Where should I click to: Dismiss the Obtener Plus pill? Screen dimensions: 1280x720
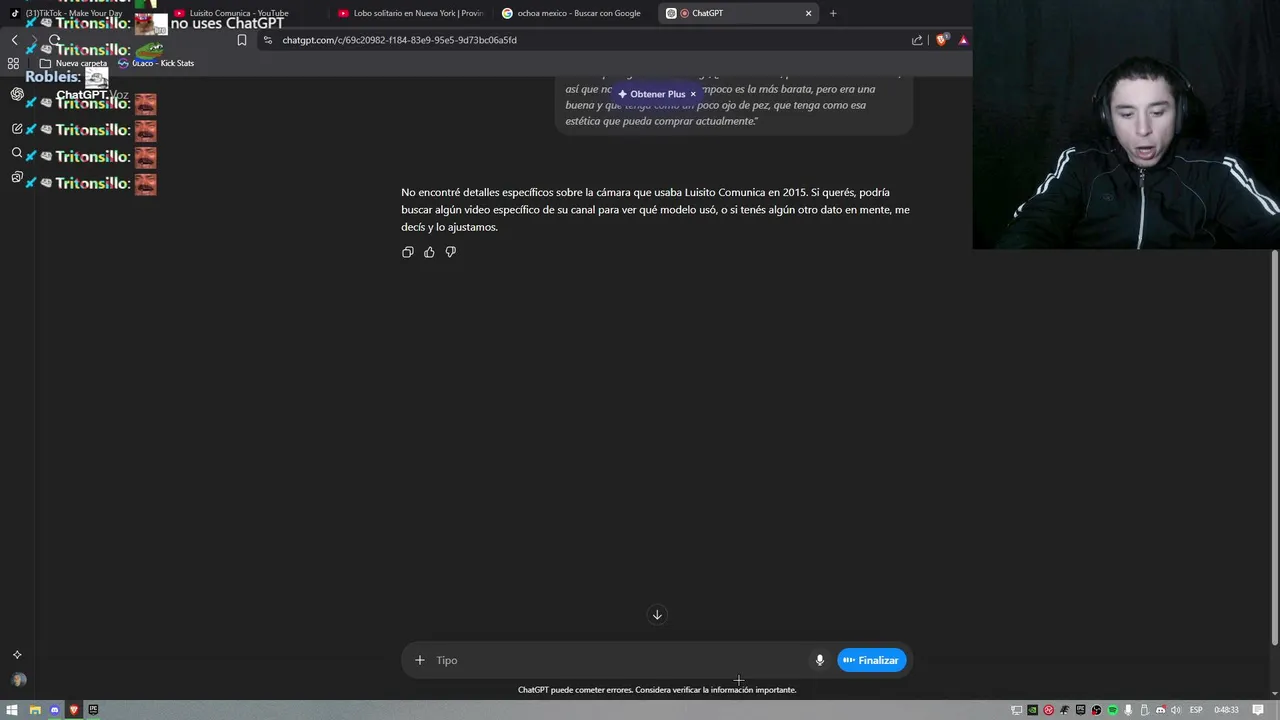pos(693,94)
